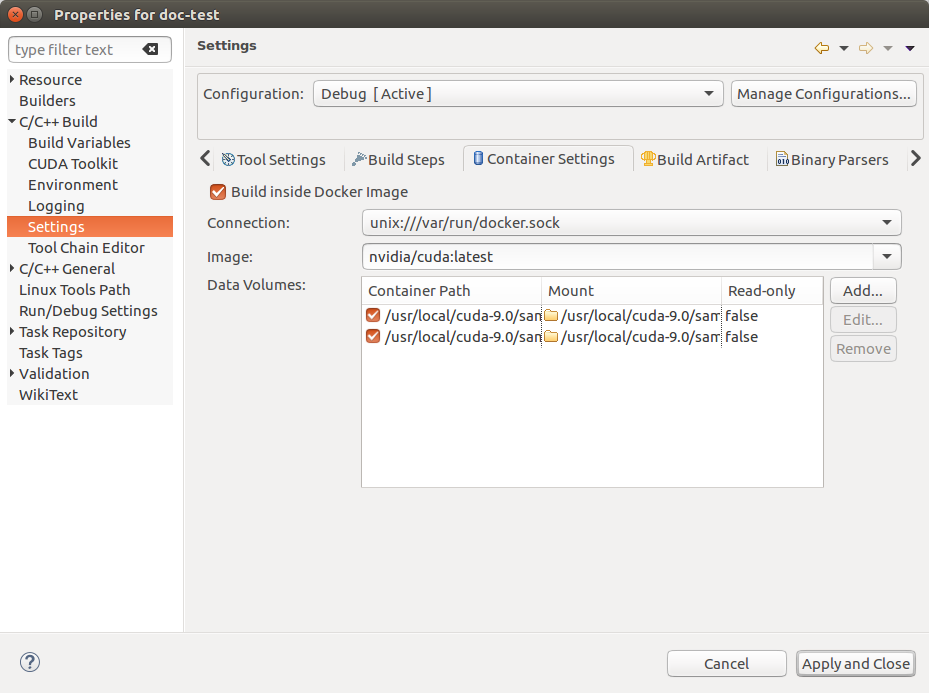Click the forward navigation arrow icon
929x693 pixels.
[x=866, y=48]
